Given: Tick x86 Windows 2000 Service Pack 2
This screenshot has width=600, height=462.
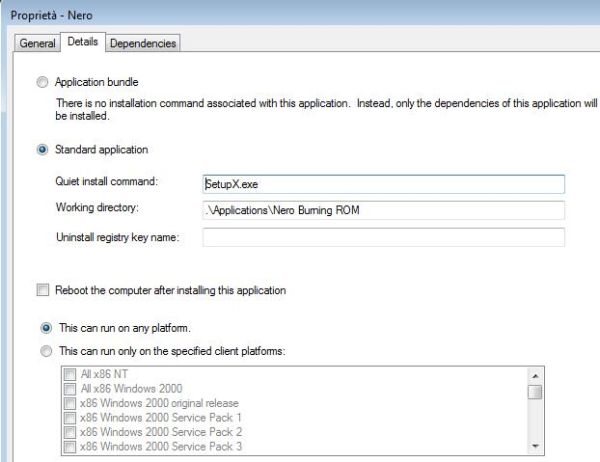Looking at the screenshot, I should (70, 432).
